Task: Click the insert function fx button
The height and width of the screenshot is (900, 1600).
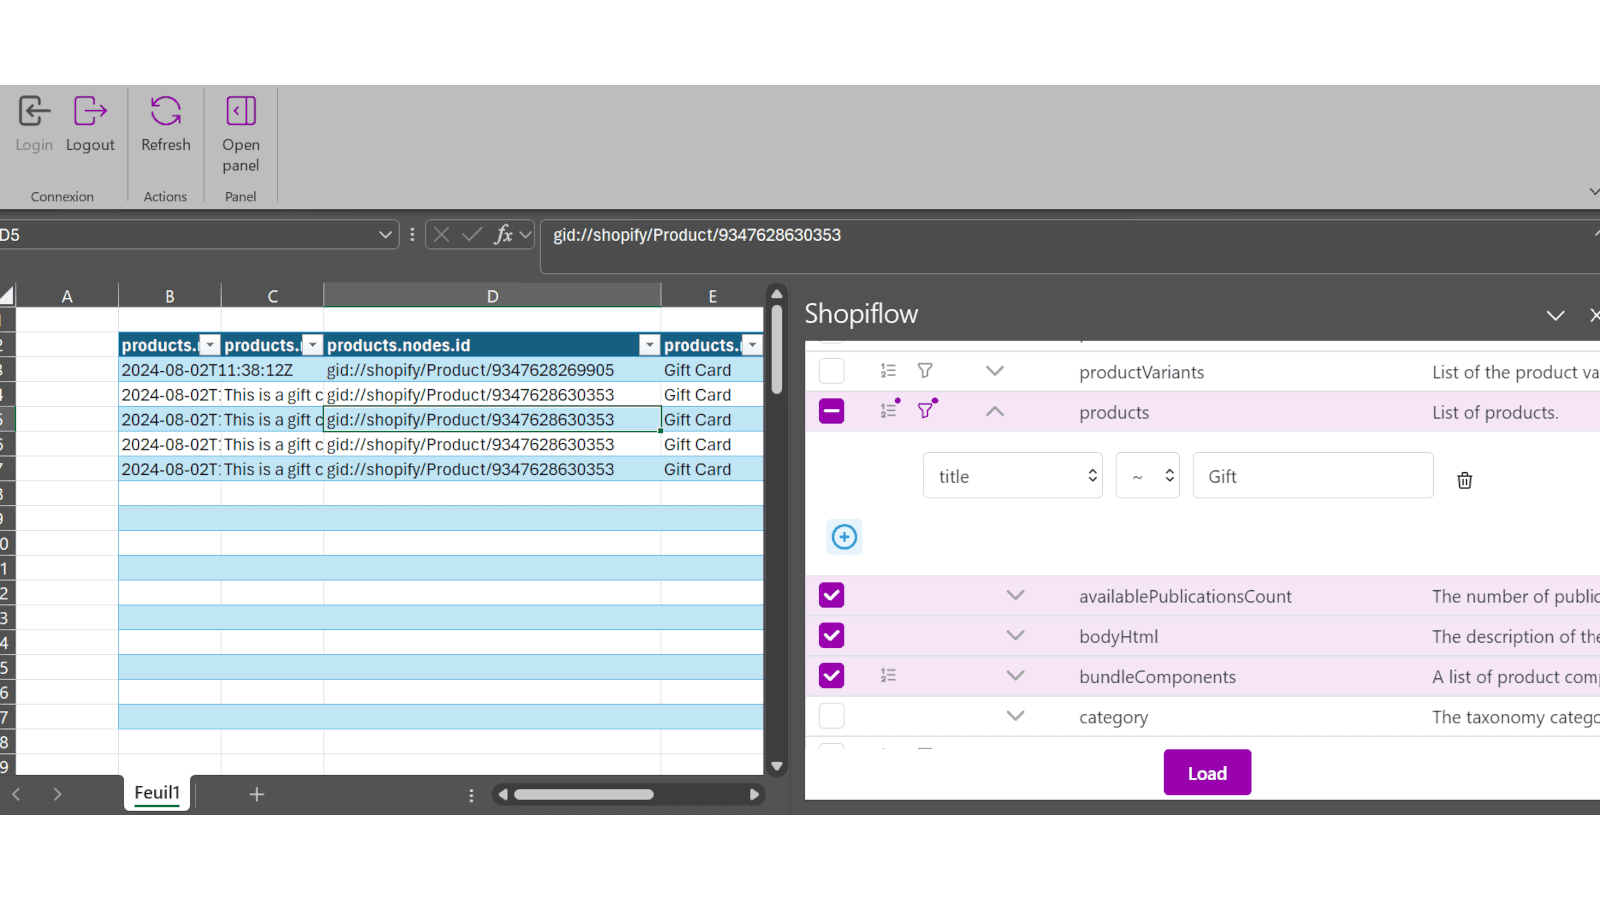Action: [x=502, y=235]
